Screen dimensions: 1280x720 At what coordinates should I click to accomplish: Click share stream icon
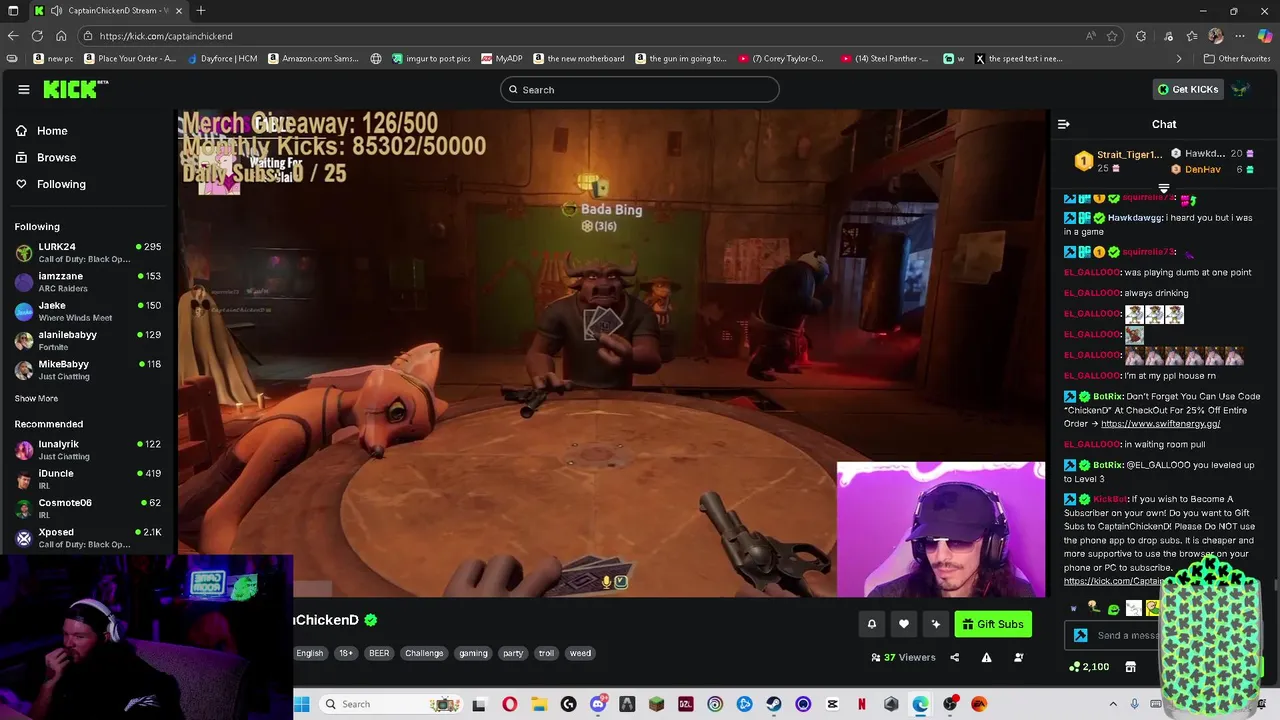click(x=954, y=657)
